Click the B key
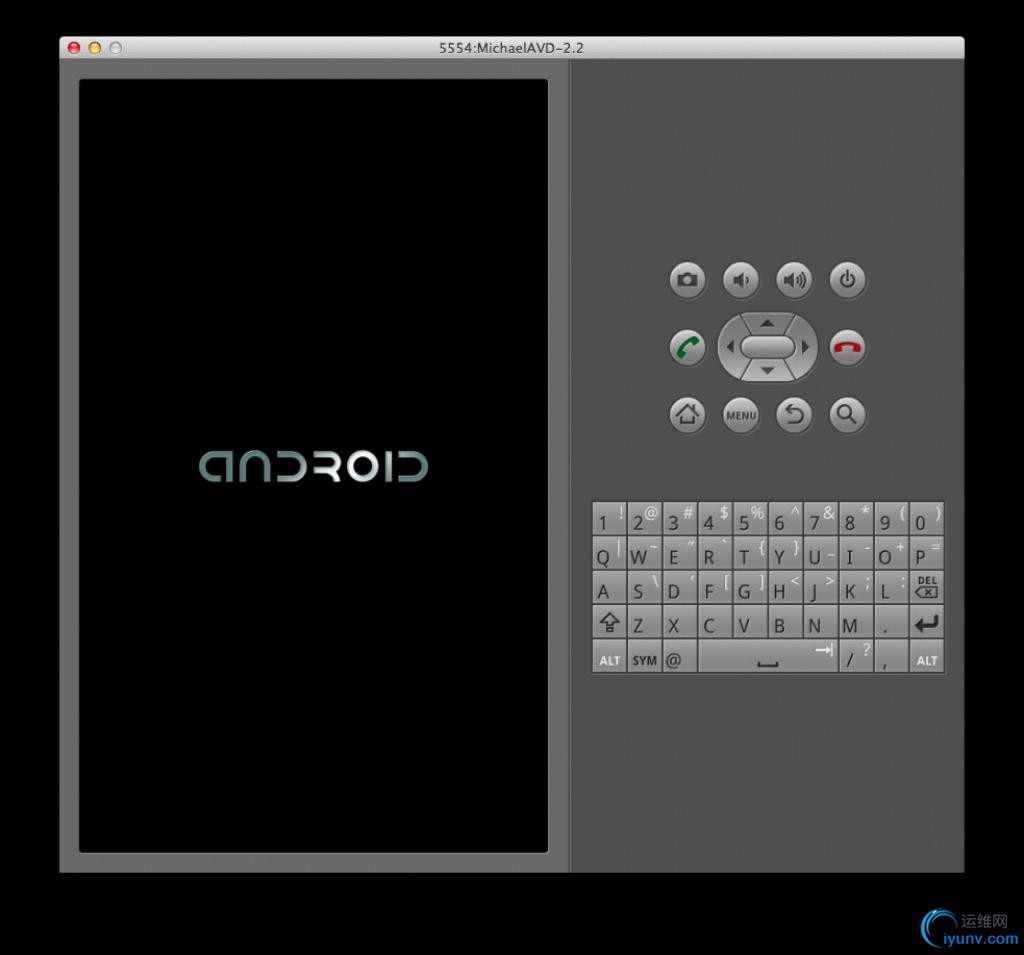 point(786,622)
